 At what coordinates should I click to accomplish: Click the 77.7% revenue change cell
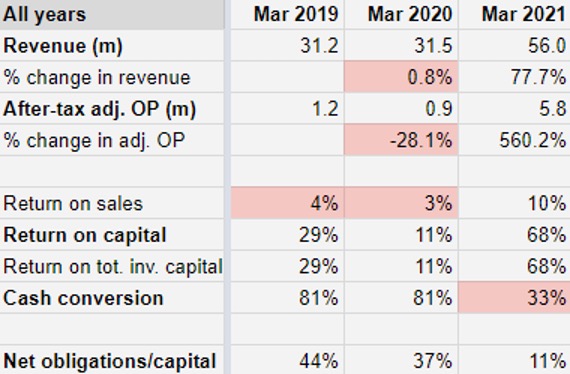514,77
